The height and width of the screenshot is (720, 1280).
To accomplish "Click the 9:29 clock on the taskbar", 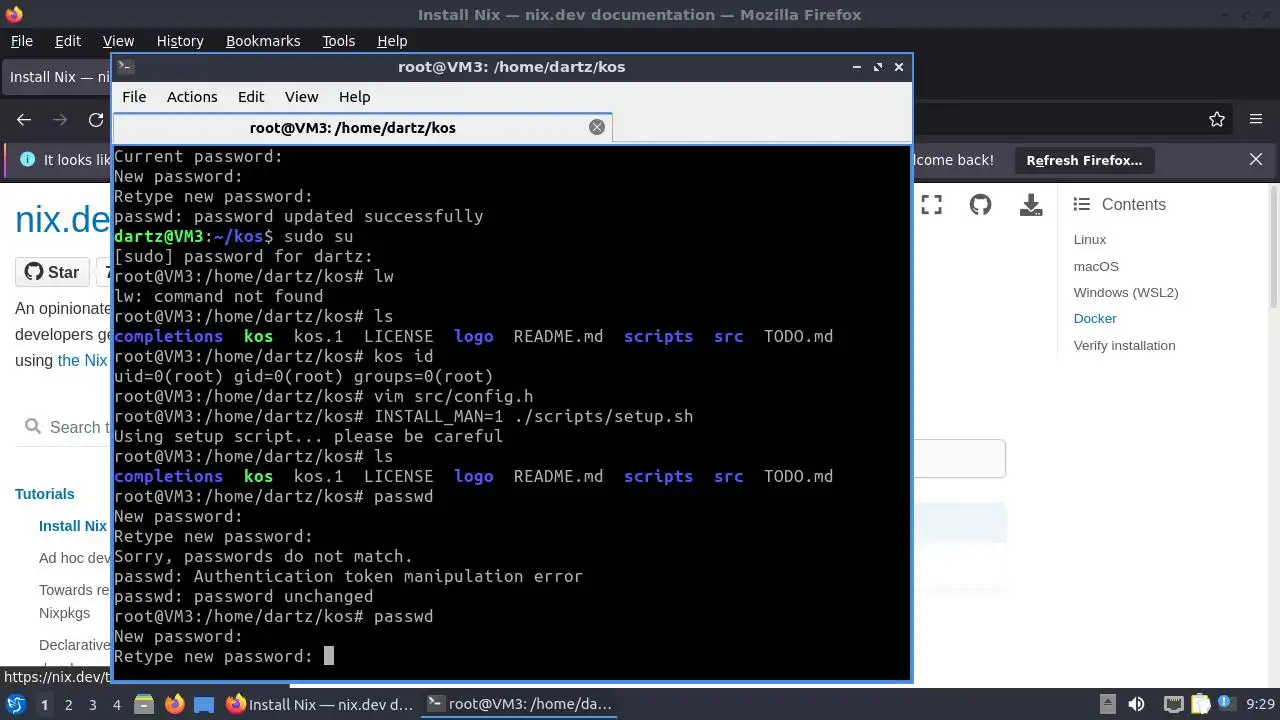I will click(1260, 705).
